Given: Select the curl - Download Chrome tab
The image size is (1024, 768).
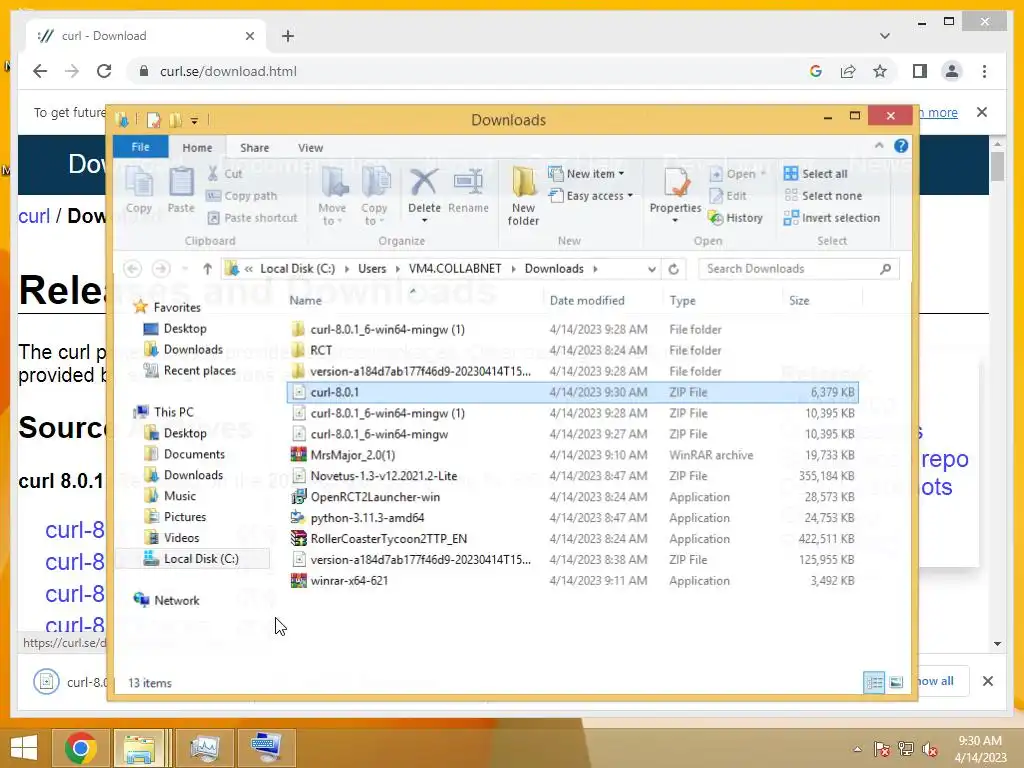Looking at the screenshot, I should tap(146, 36).
